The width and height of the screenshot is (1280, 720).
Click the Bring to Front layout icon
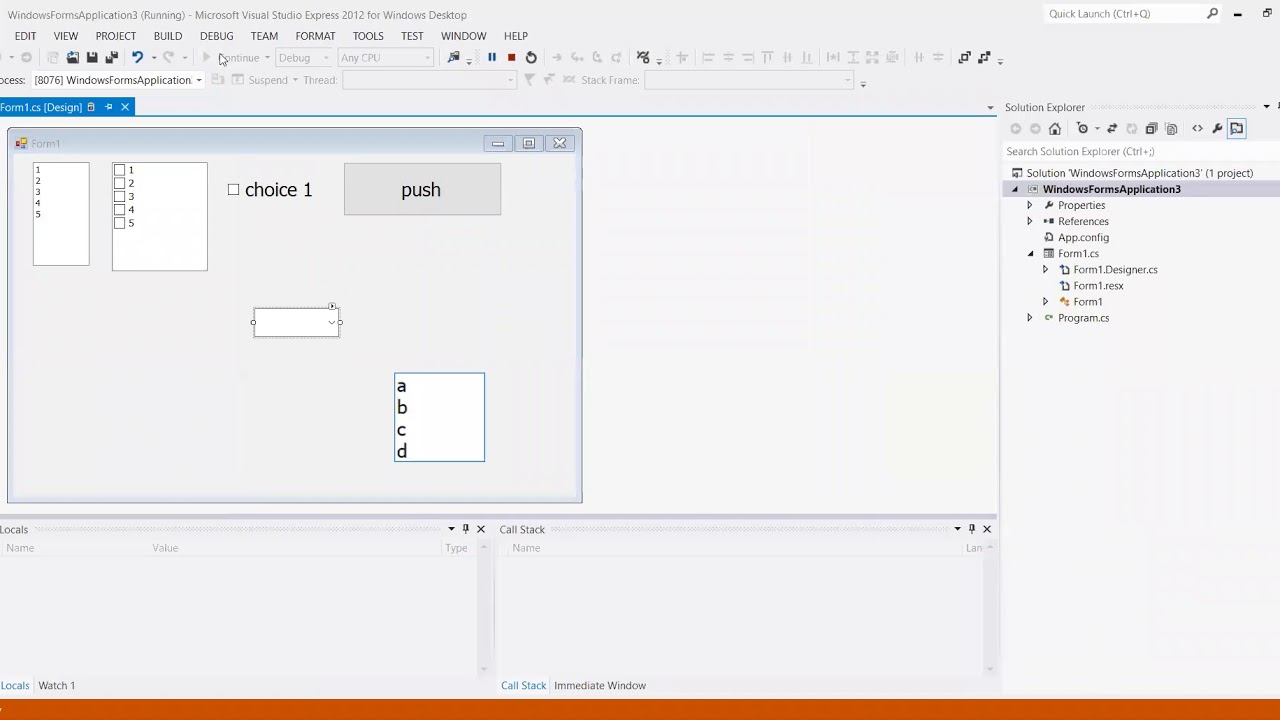coord(964,58)
